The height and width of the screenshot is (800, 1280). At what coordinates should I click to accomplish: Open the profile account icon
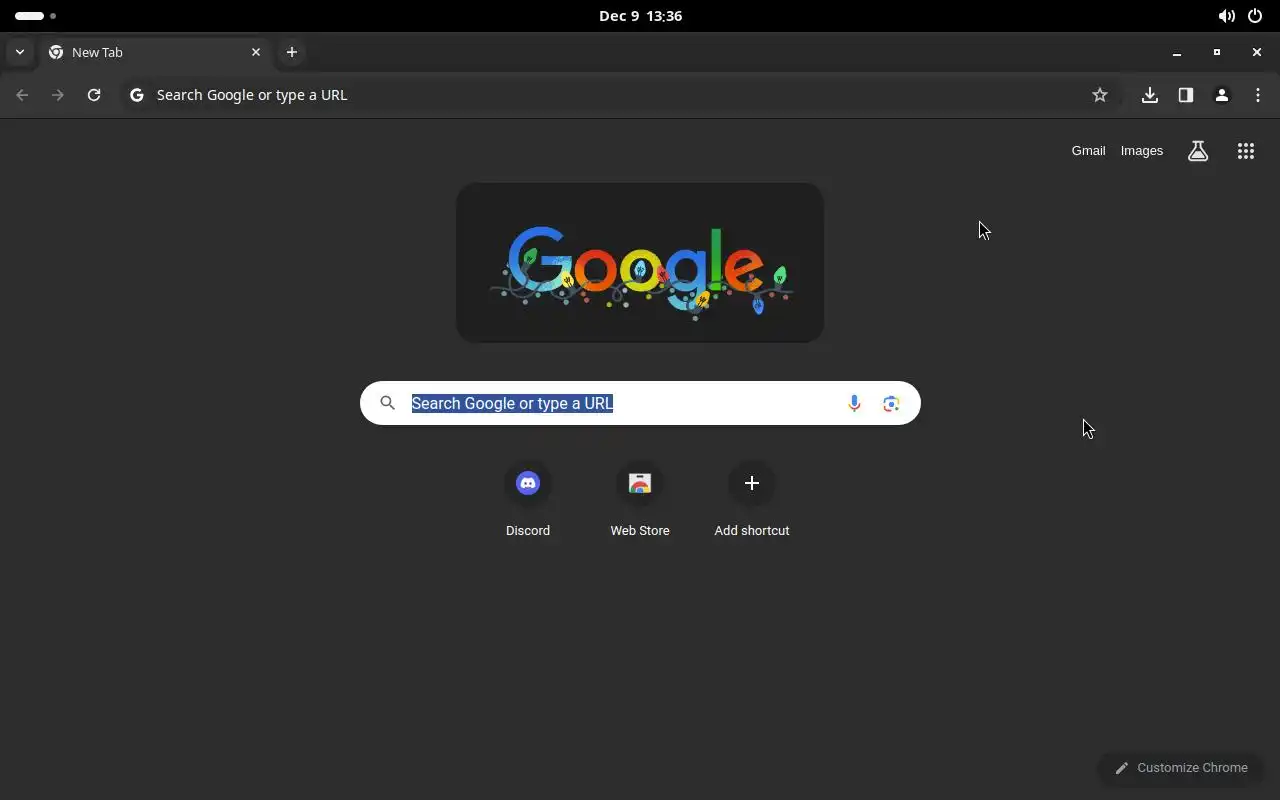coord(1222,95)
